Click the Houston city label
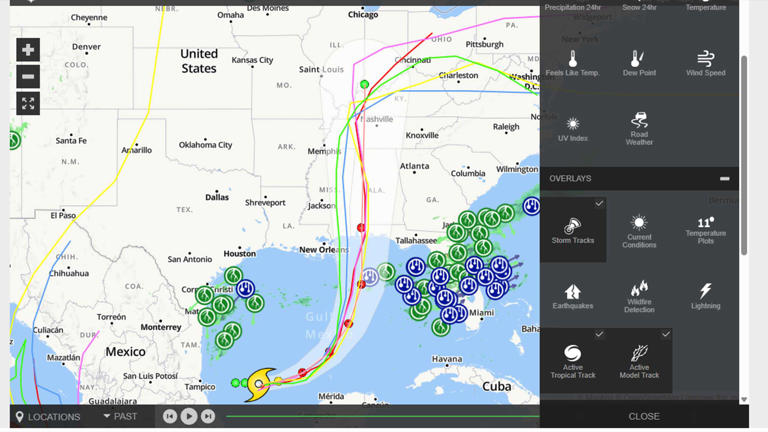The image size is (768, 432). point(240,254)
